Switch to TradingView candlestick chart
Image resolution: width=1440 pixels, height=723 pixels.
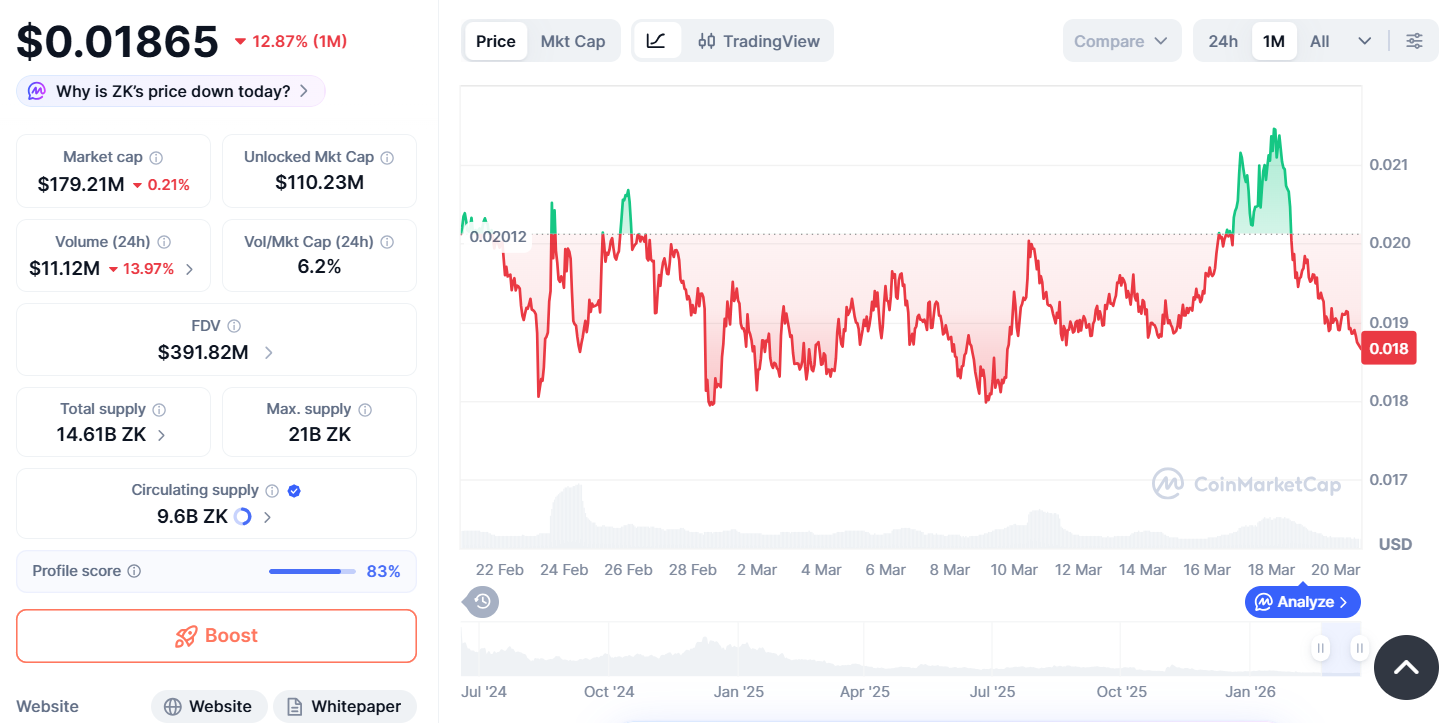[x=759, y=41]
